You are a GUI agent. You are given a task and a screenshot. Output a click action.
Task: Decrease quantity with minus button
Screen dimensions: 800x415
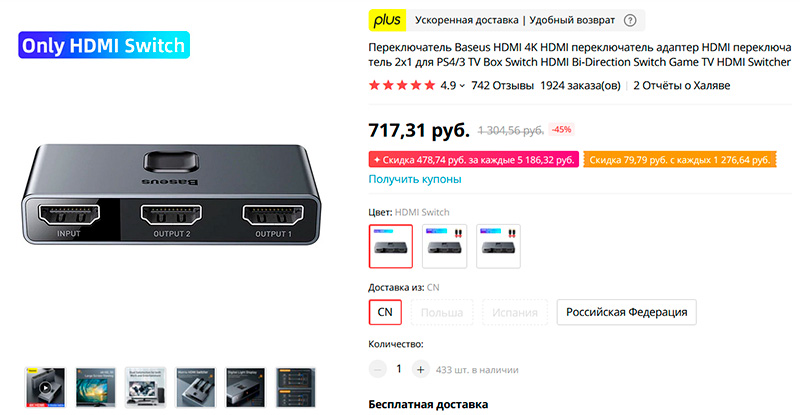[378, 370]
